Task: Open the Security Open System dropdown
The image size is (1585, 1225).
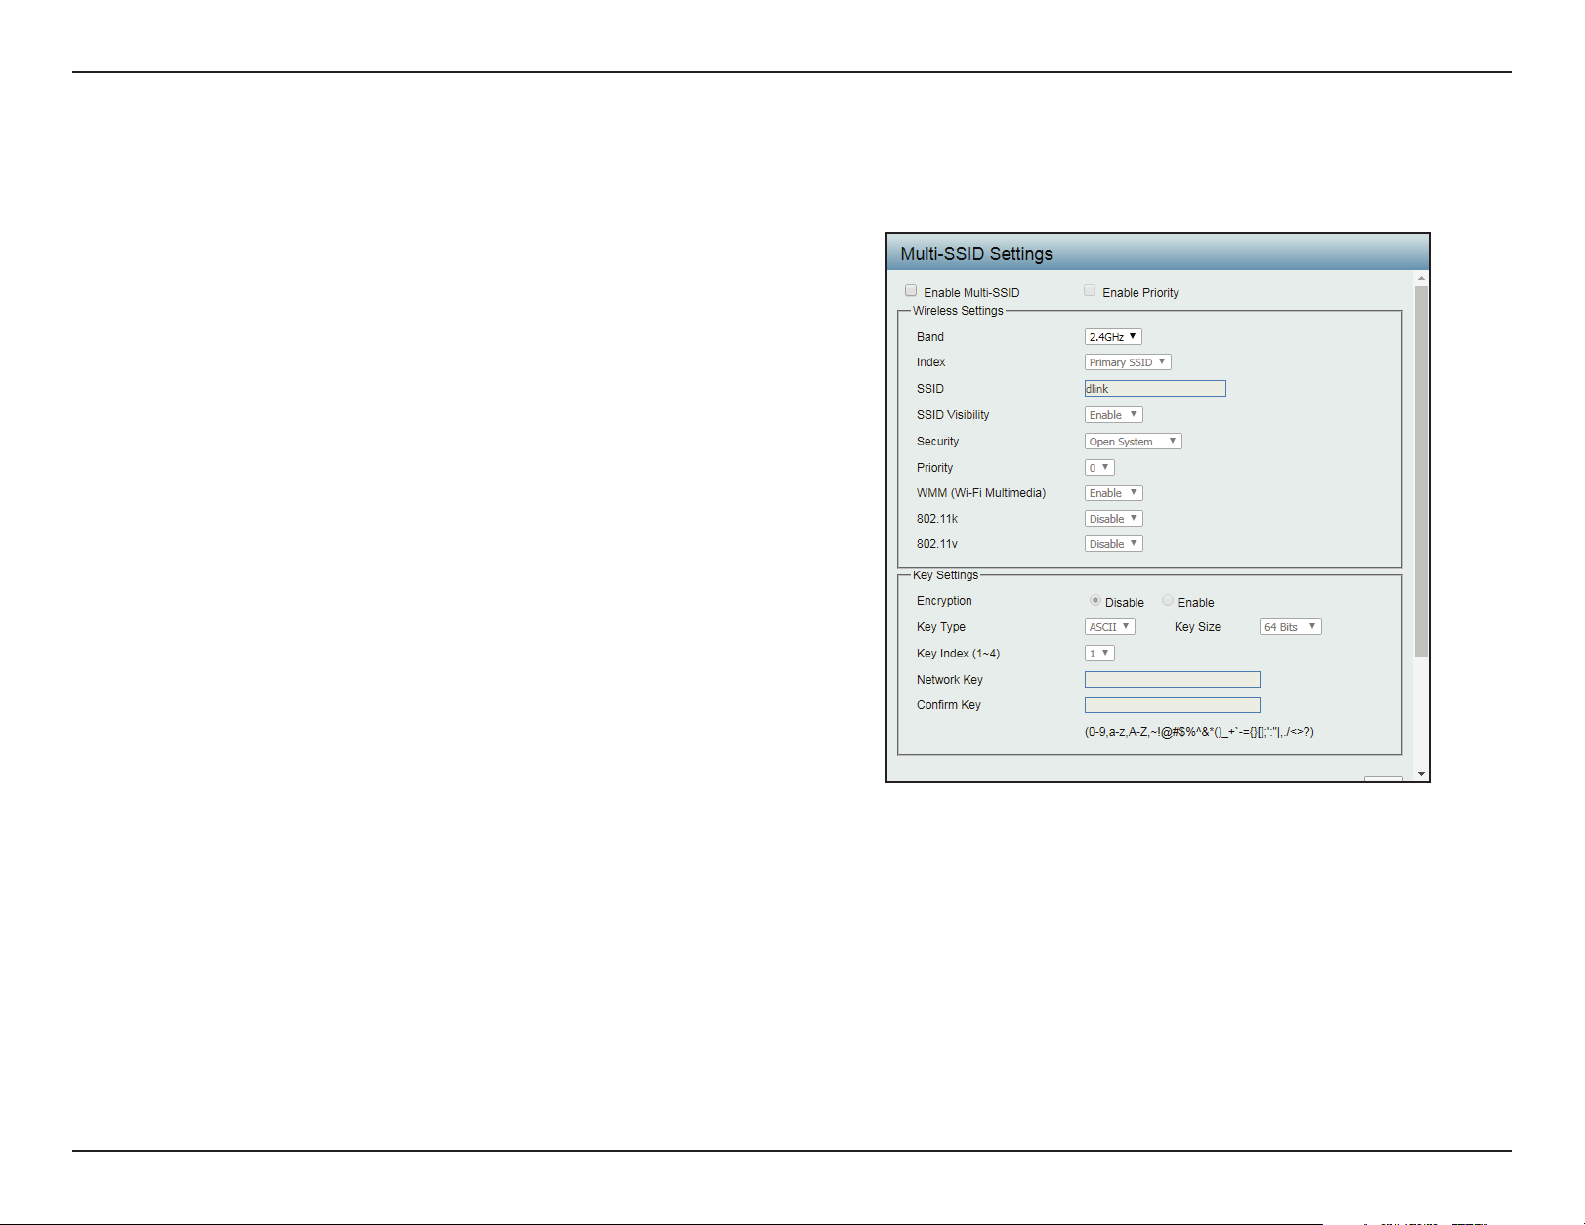Action: click(x=1133, y=441)
